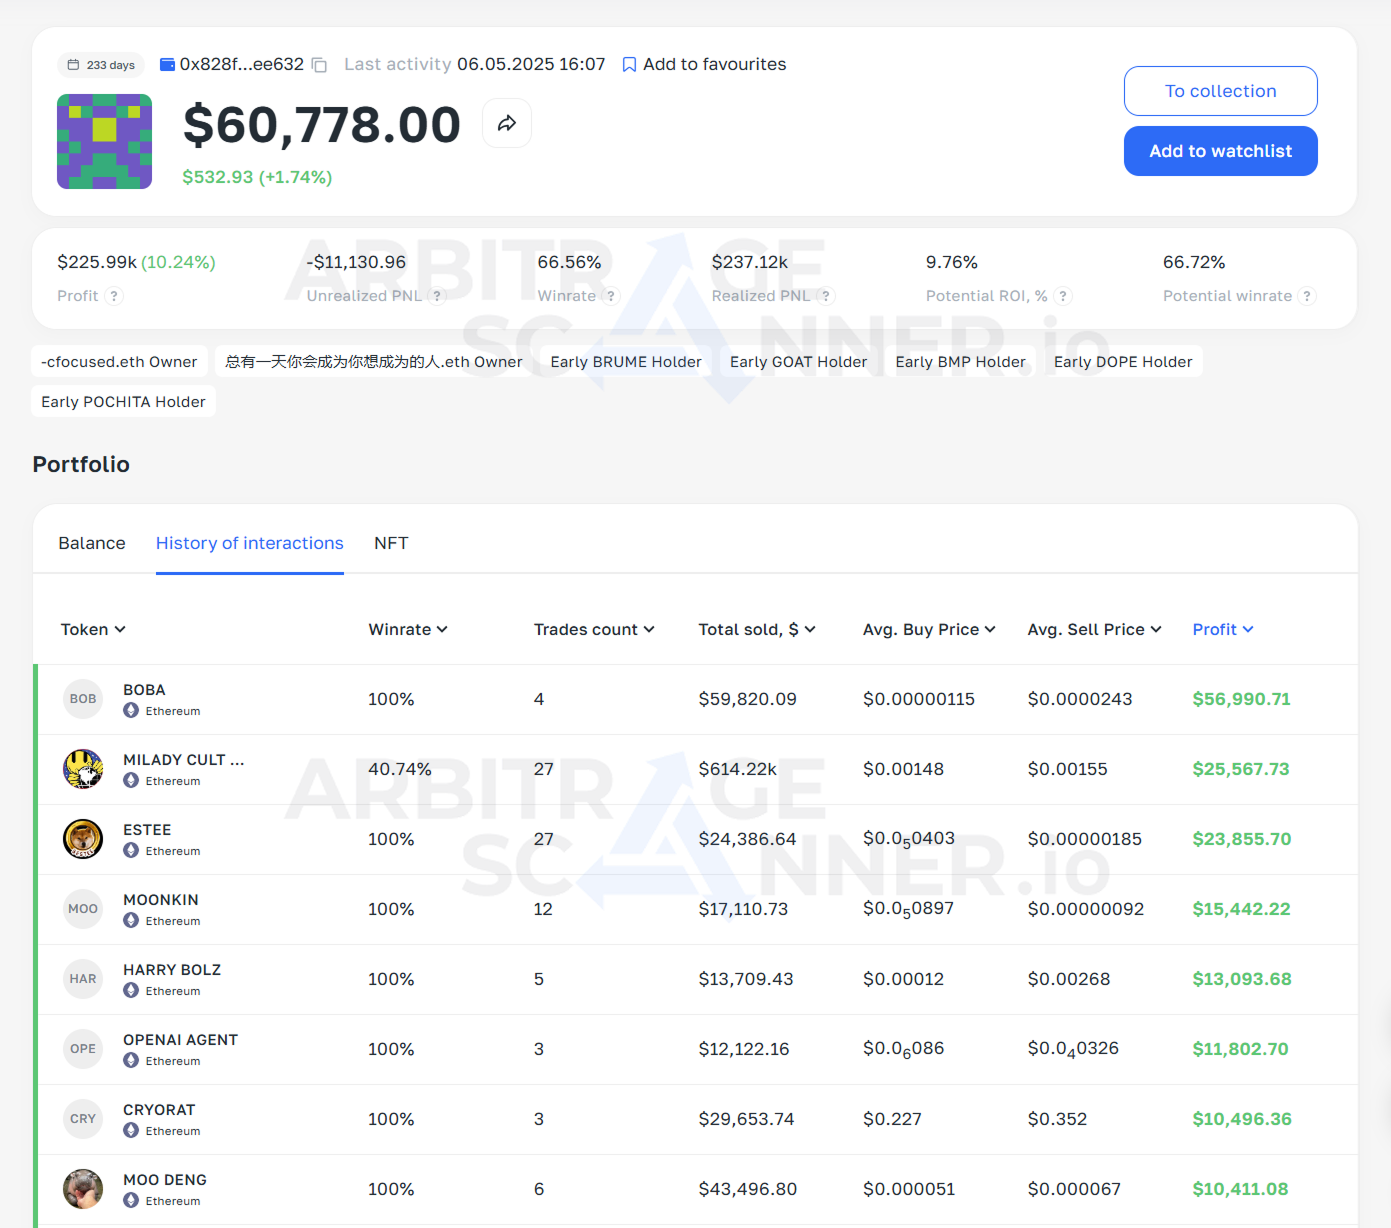Switch to the Balance tab

[x=92, y=543]
